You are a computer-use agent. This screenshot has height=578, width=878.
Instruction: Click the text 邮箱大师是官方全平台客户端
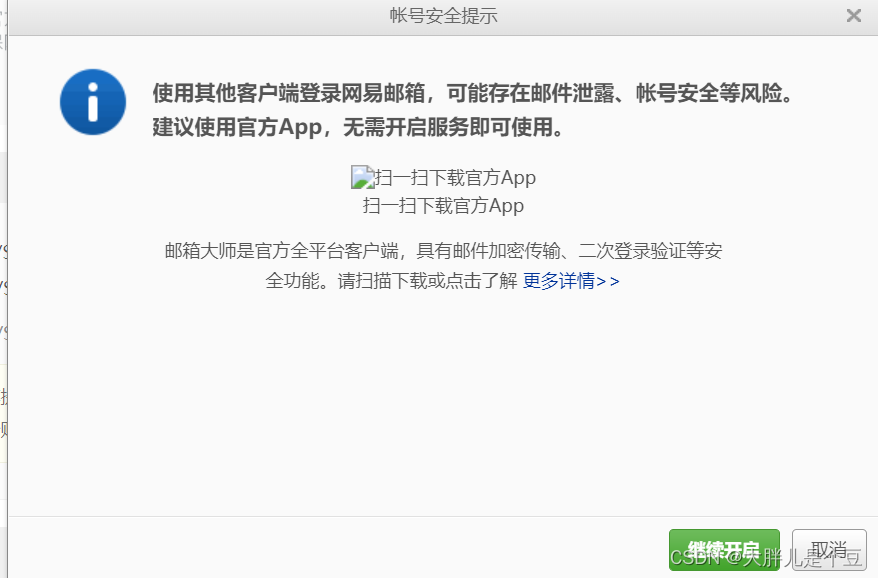(x=281, y=250)
